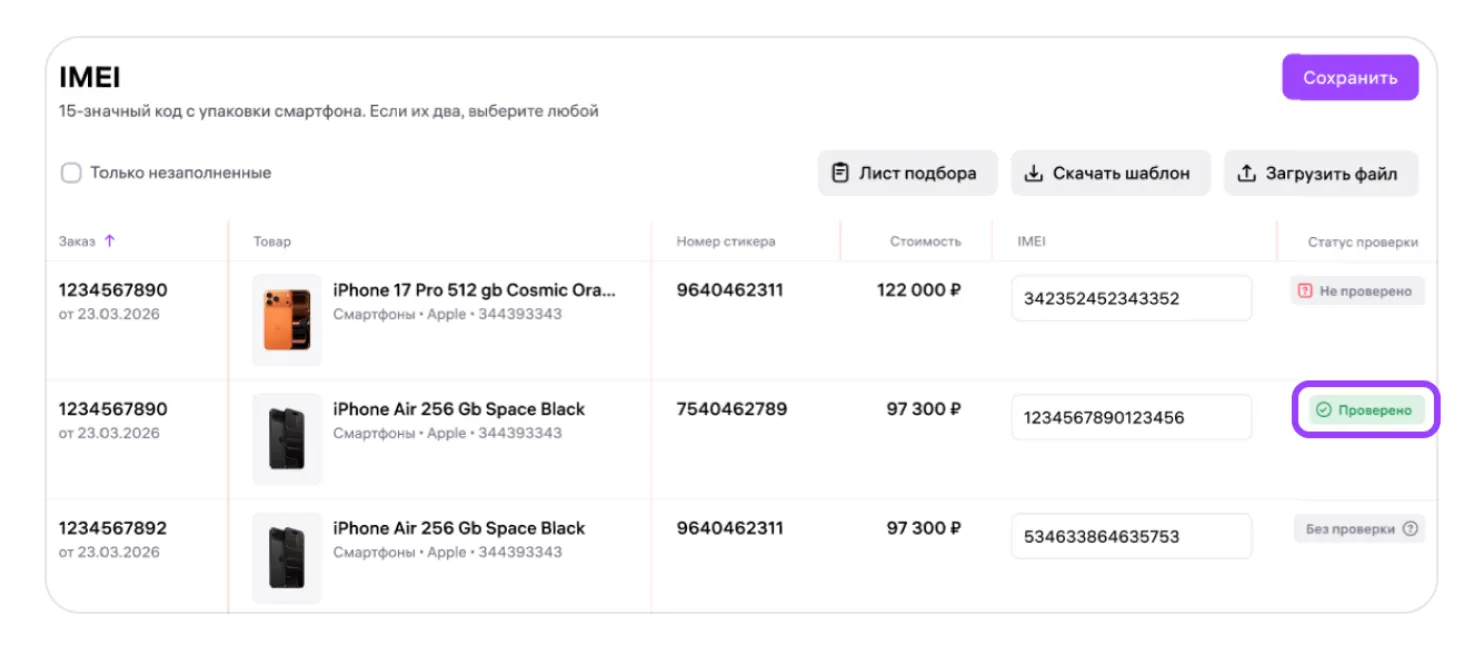1483x647 pixels.
Task: Click the help icon beside Без проверки
Action: pos(1410,529)
